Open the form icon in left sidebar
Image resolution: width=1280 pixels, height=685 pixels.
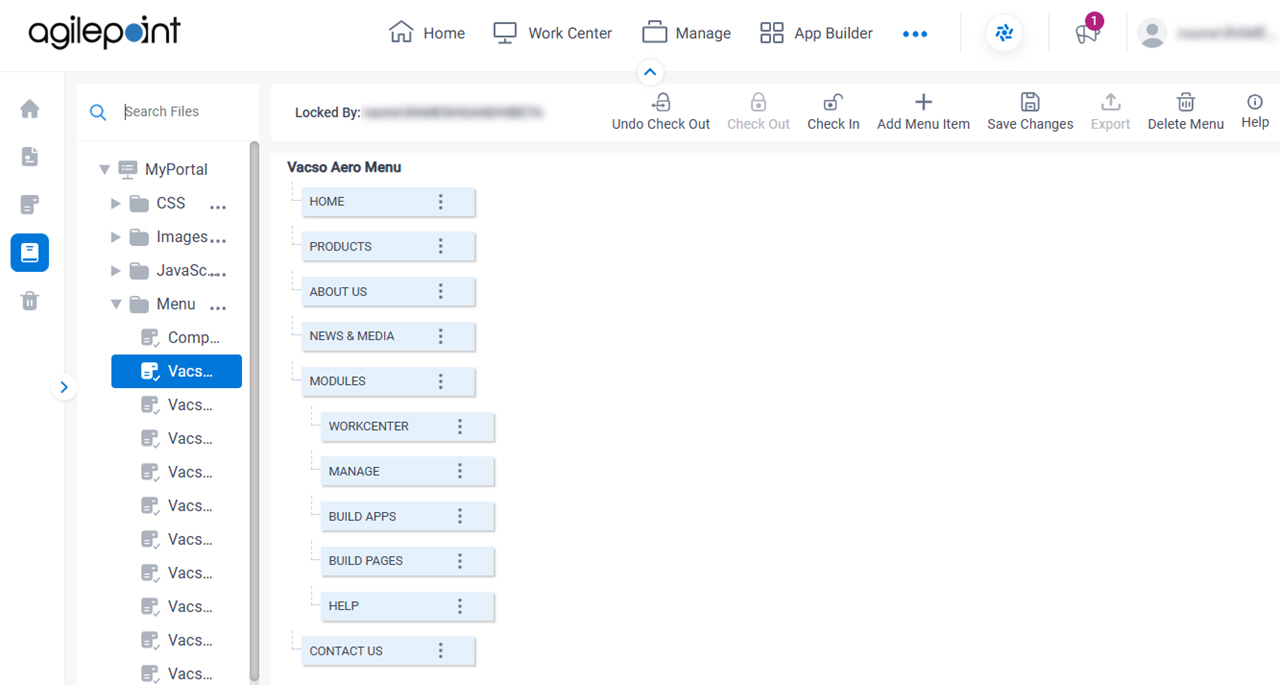(x=30, y=205)
